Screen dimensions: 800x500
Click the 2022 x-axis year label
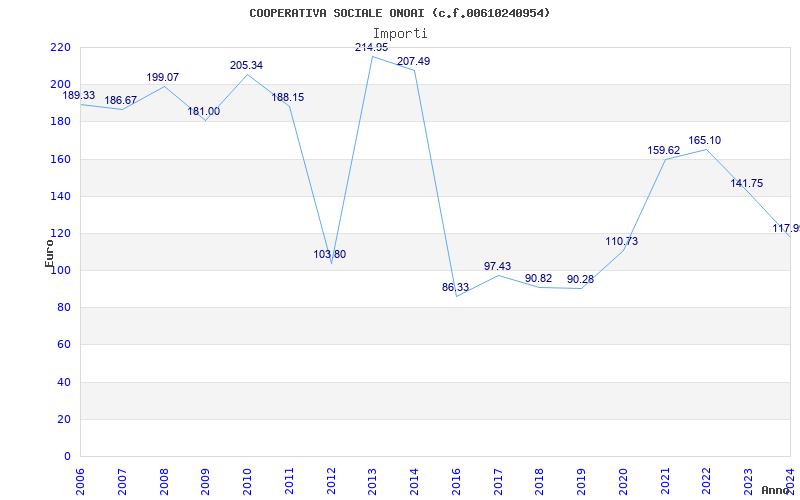pos(707,482)
